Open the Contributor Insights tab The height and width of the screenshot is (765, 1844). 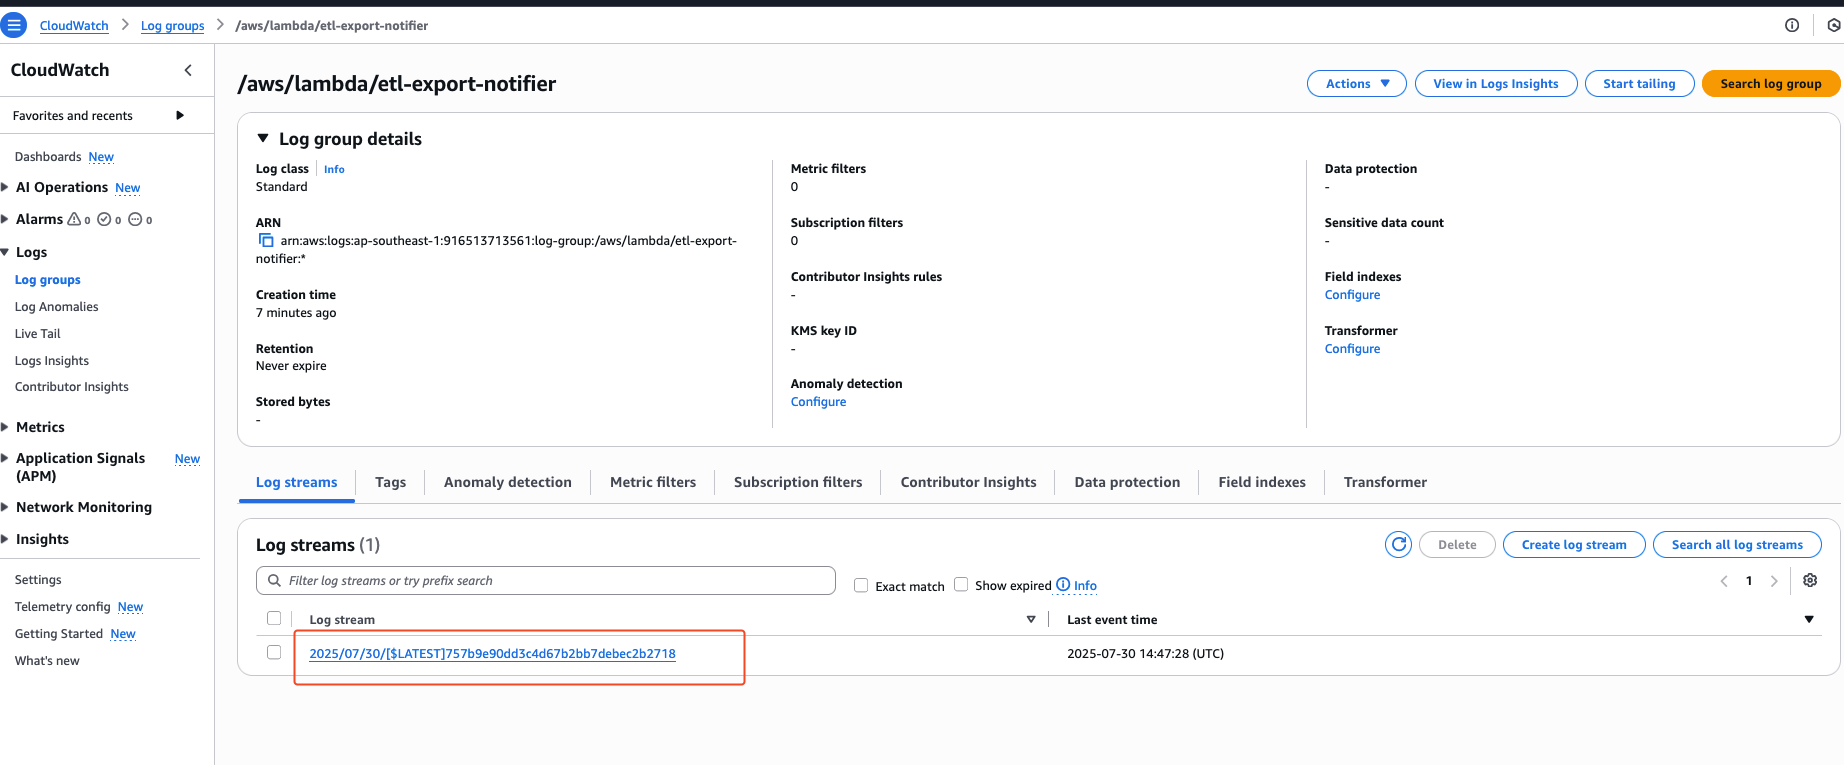(x=968, y=482)
